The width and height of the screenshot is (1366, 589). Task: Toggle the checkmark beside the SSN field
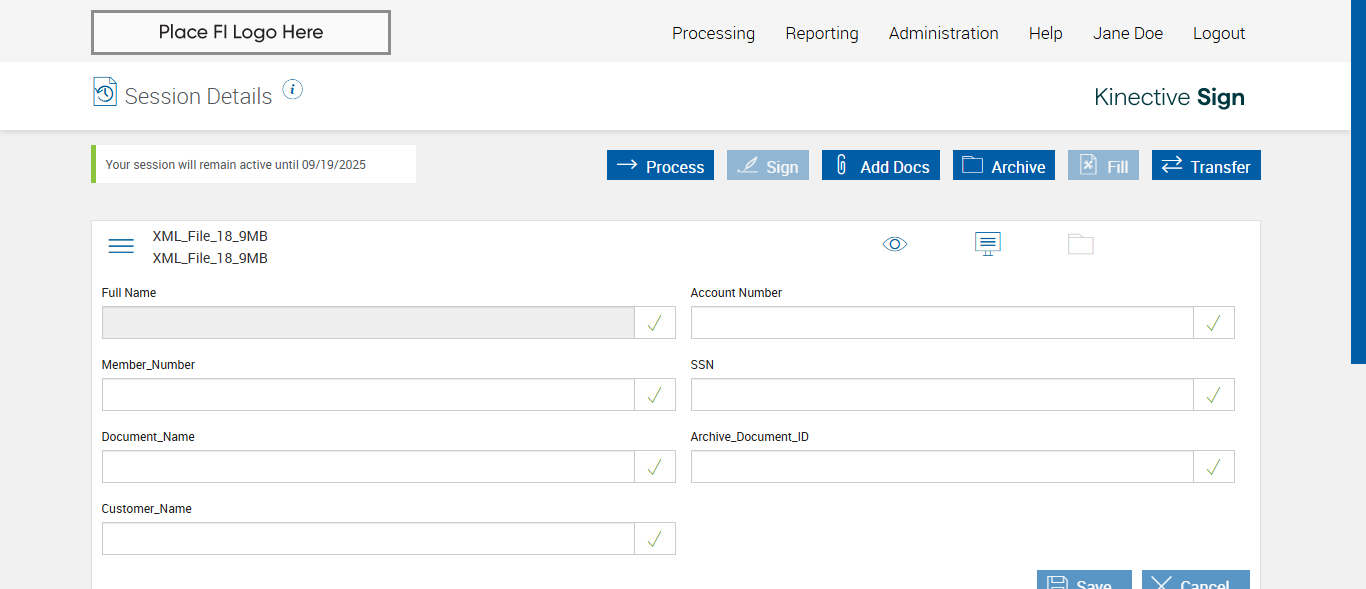tap(1214, 395)
